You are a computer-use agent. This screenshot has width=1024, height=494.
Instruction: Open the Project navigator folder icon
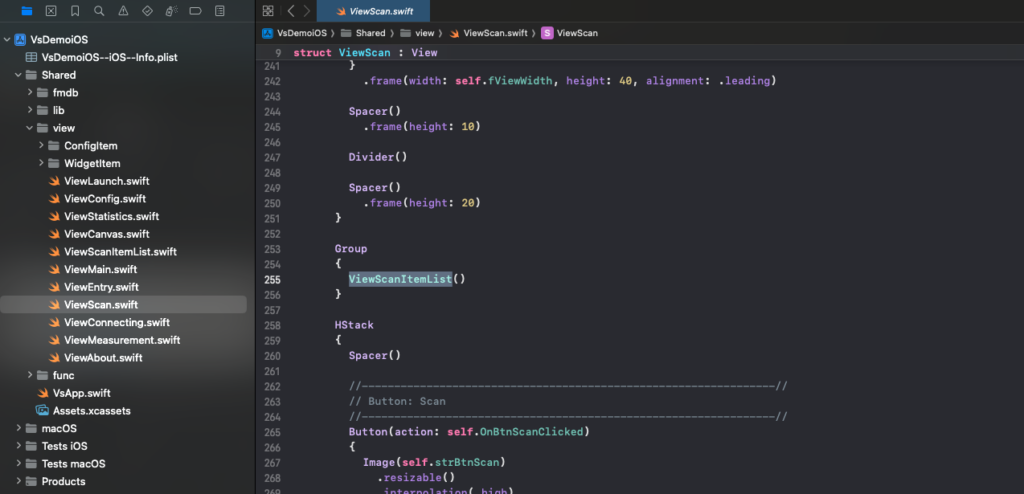(x=27, y=11)
